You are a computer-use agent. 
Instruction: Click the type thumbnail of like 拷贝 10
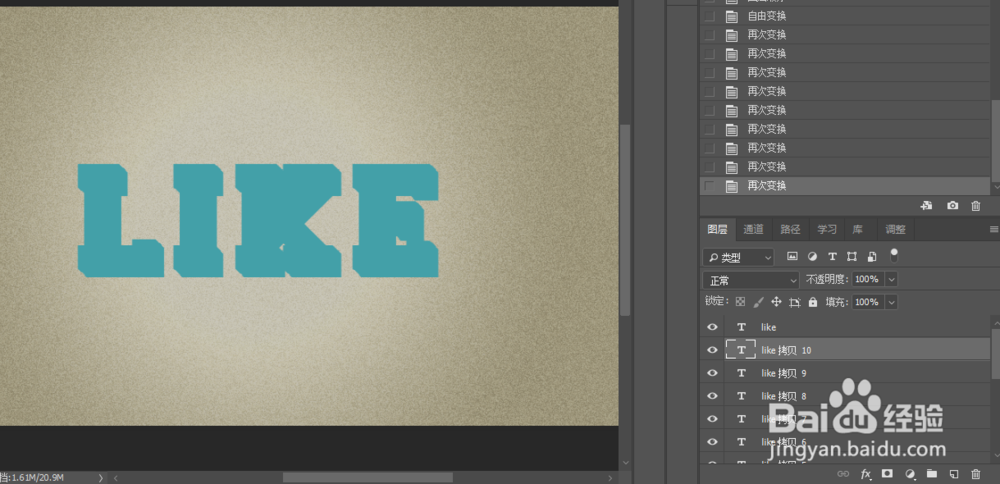pyautogui.click(x=741, y=349)
